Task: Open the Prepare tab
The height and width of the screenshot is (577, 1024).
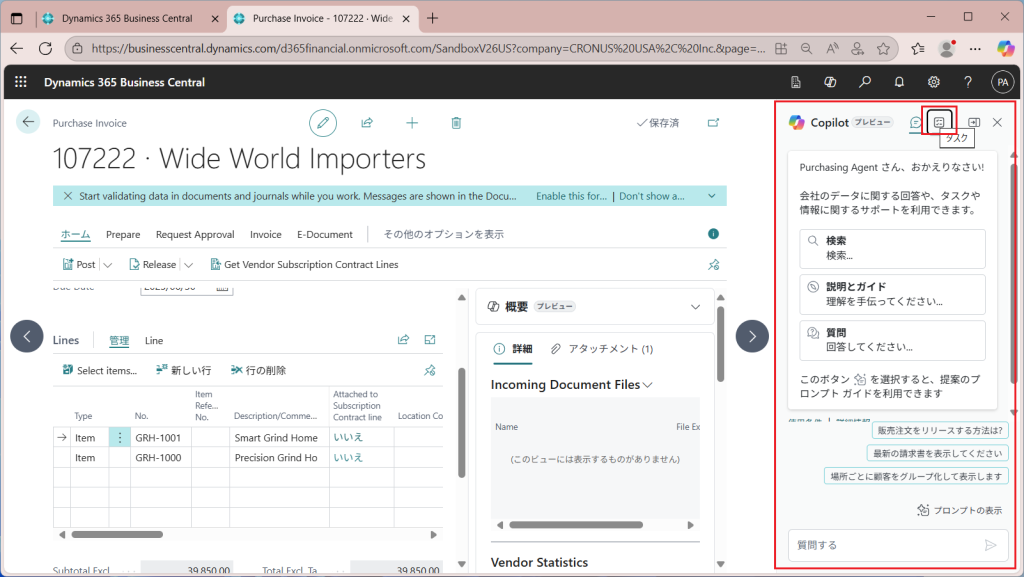Action: [x=123, y=234]
